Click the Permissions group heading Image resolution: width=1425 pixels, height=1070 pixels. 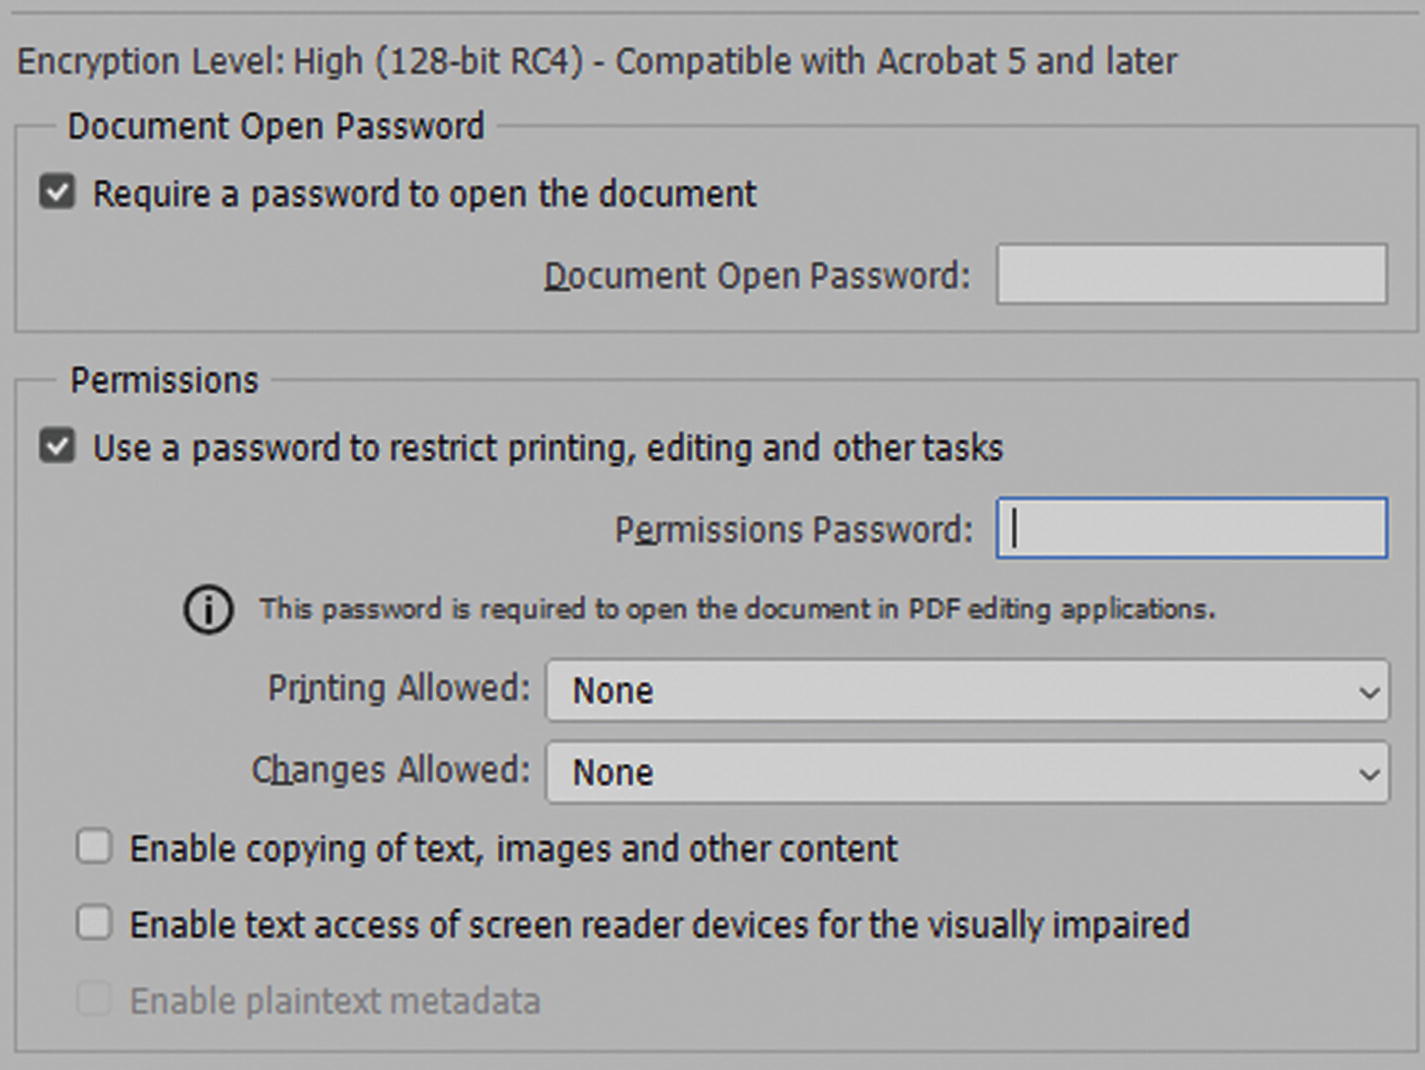[164, 381]
